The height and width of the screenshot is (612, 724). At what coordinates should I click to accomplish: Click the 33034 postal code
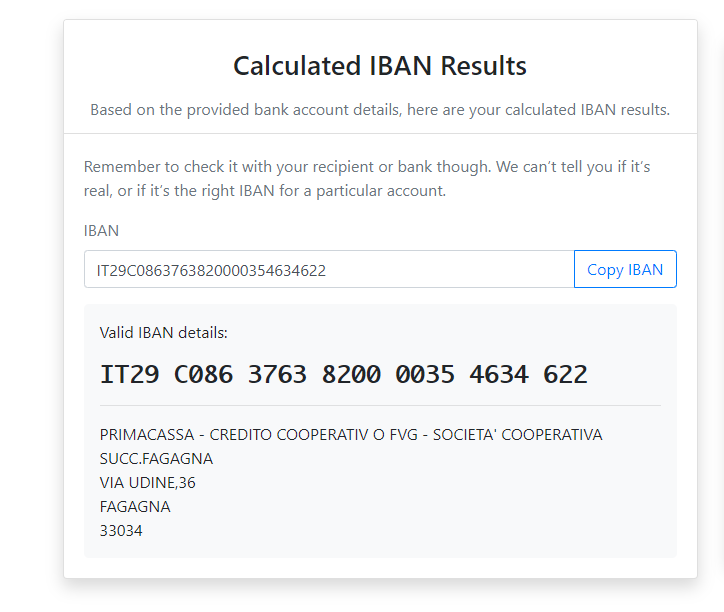tap(121, 530)
